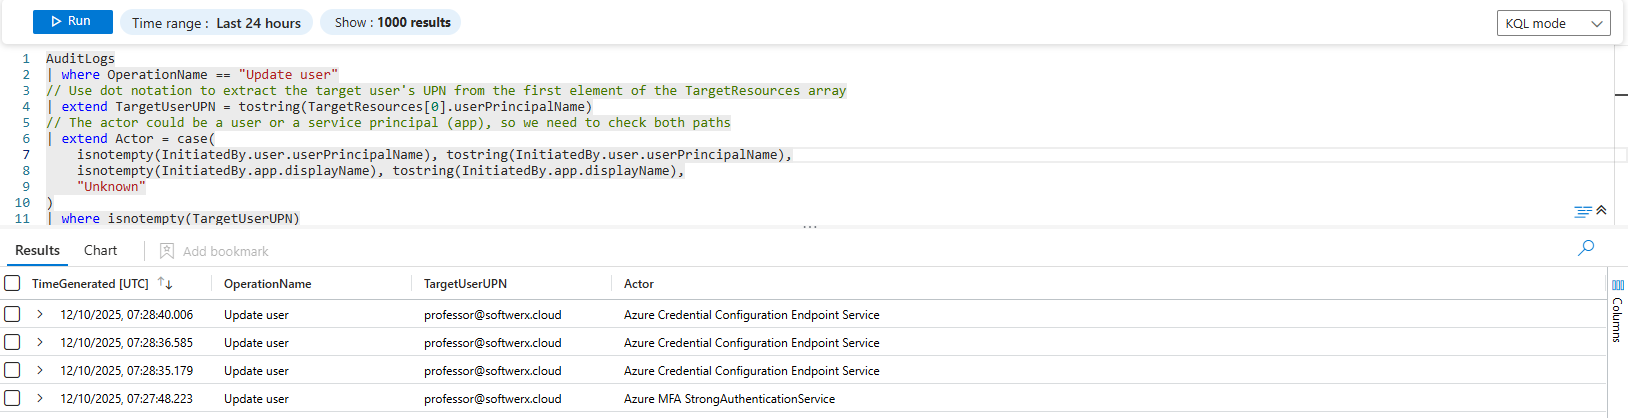Open the Columns panel icon on the right
The image size is (1636, 418).
[x=1617, y=285]
